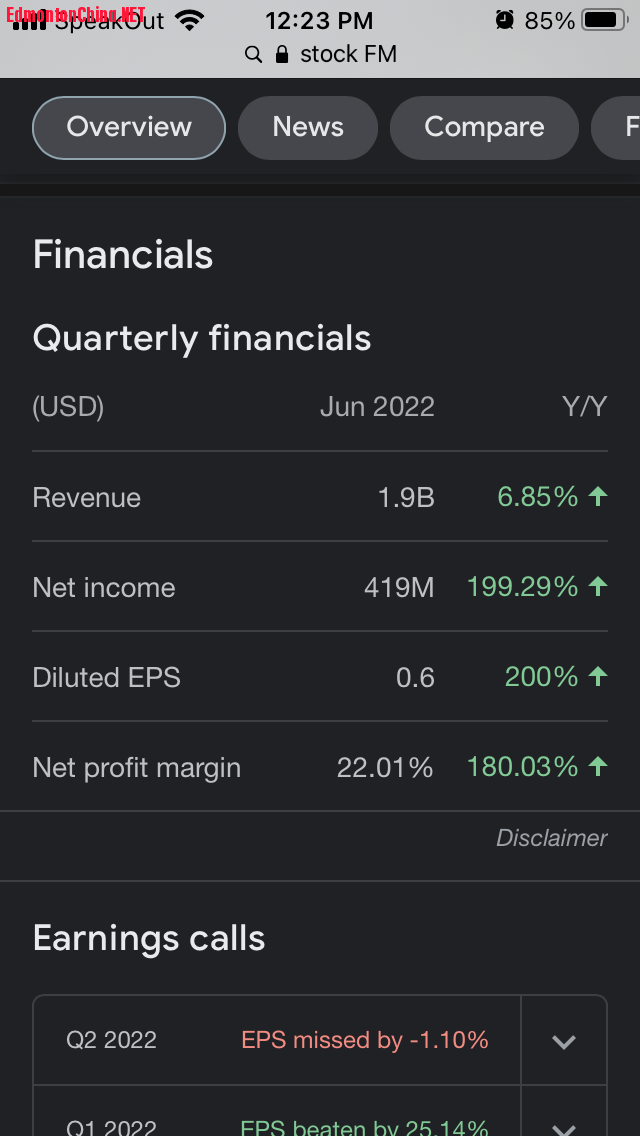This screenshot has width=640, height=1136.
Task: Open the Q2 2022 EPS missed row
Action: point(277,1040)
